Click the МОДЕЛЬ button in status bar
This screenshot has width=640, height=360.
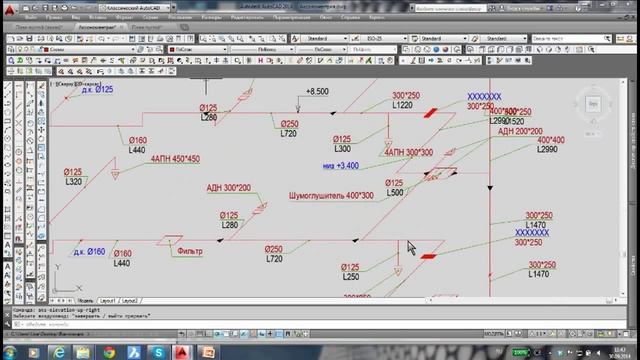click(494, 333)
